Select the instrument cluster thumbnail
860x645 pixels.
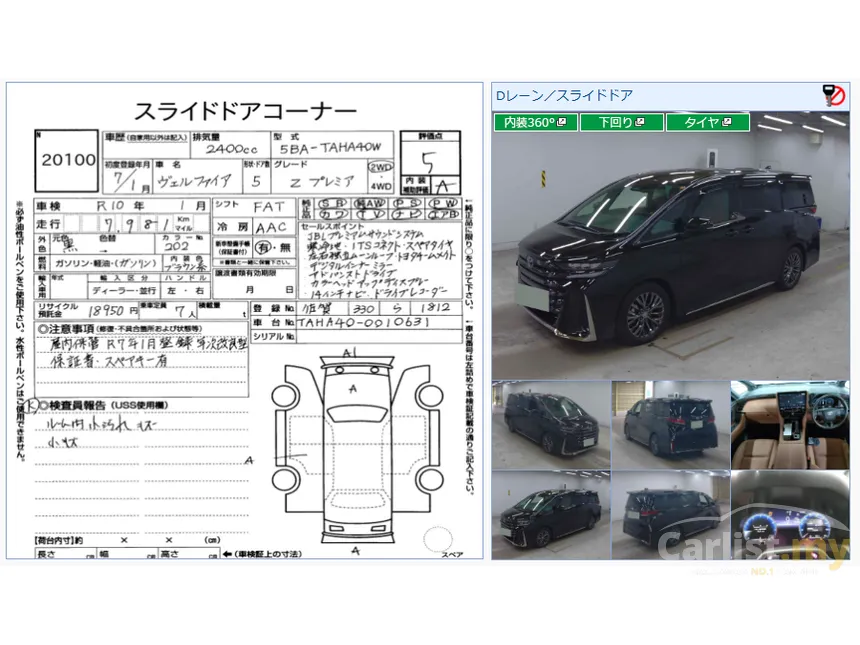point(790,514)
